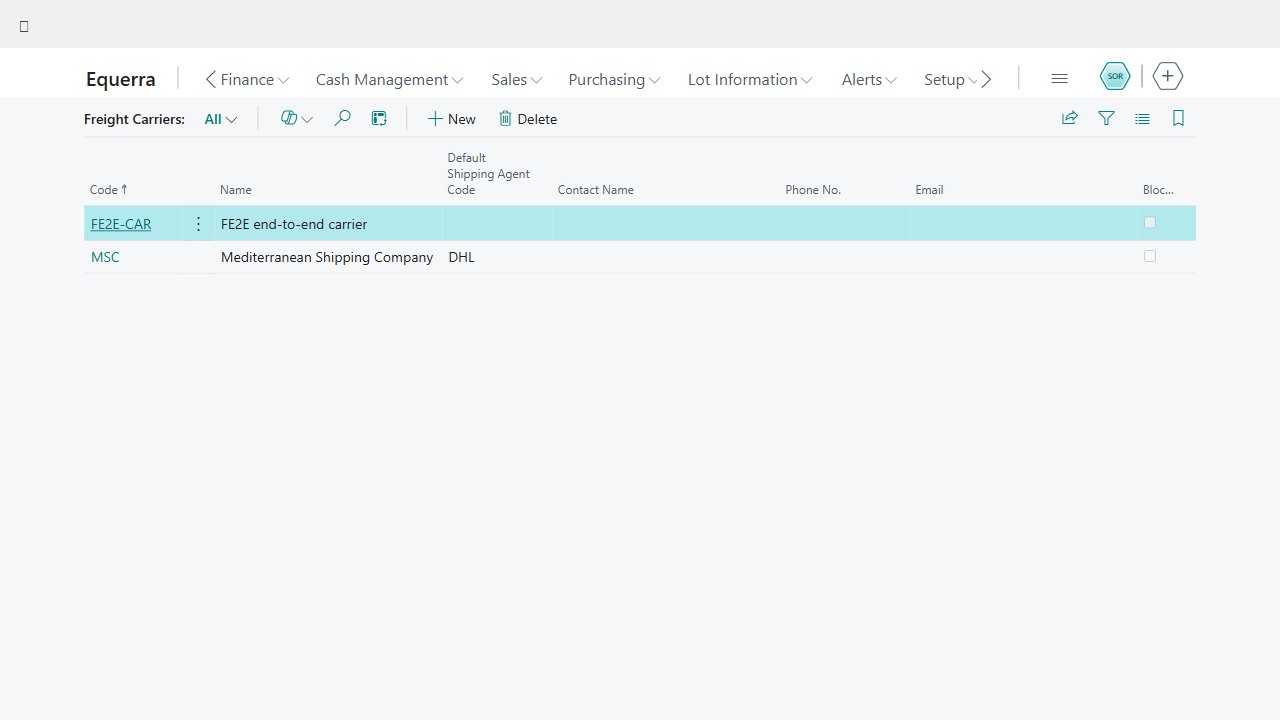This screenshot has height=720, width=1280.
Task: Toggle the filter pane funnel icon
Action: (1106, 118)
